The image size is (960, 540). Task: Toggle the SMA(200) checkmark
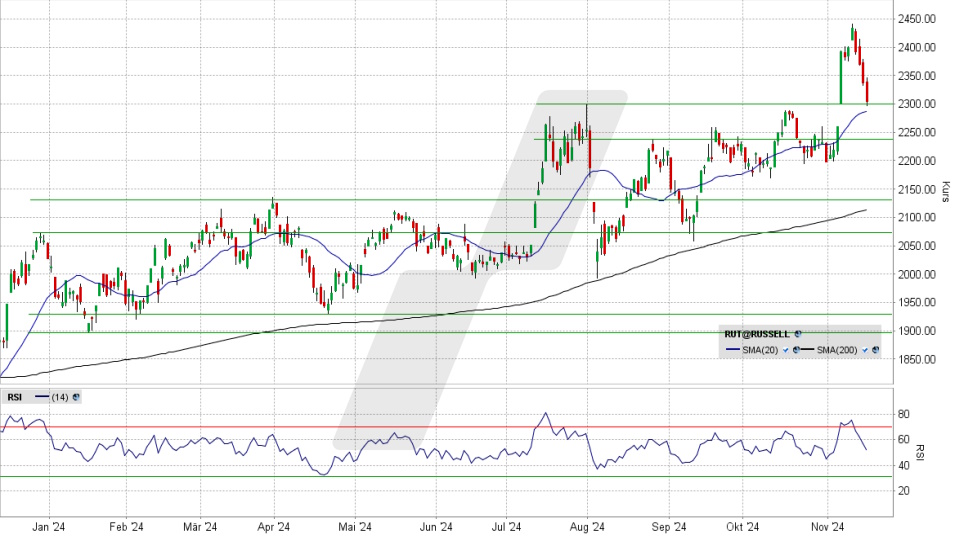pyautogui.click(x=865, y=350)
